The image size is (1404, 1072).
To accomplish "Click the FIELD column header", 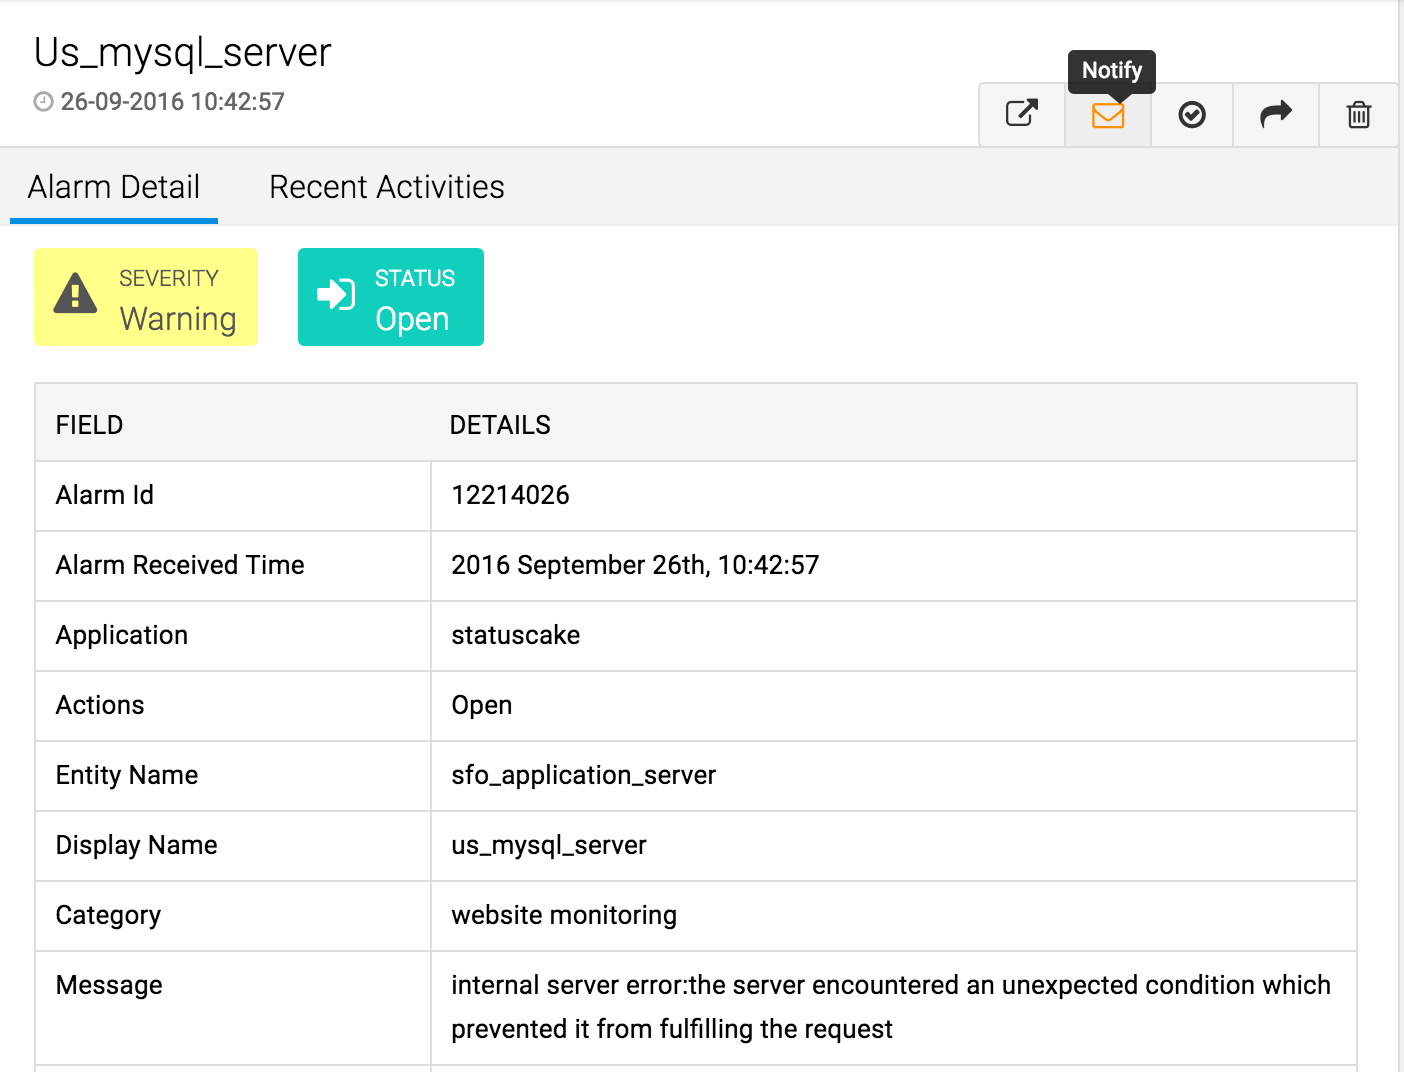I will click(89, 425).
